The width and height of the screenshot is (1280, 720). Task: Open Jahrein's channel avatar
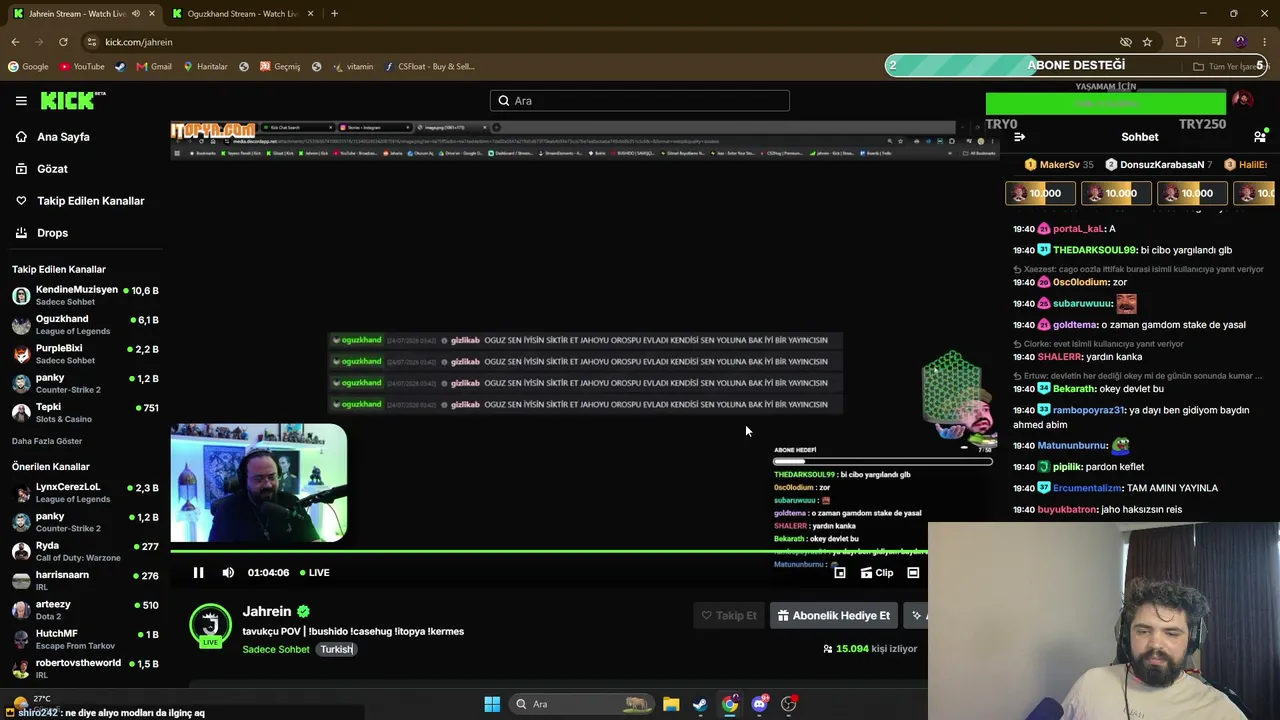click(x=210, y=626)
